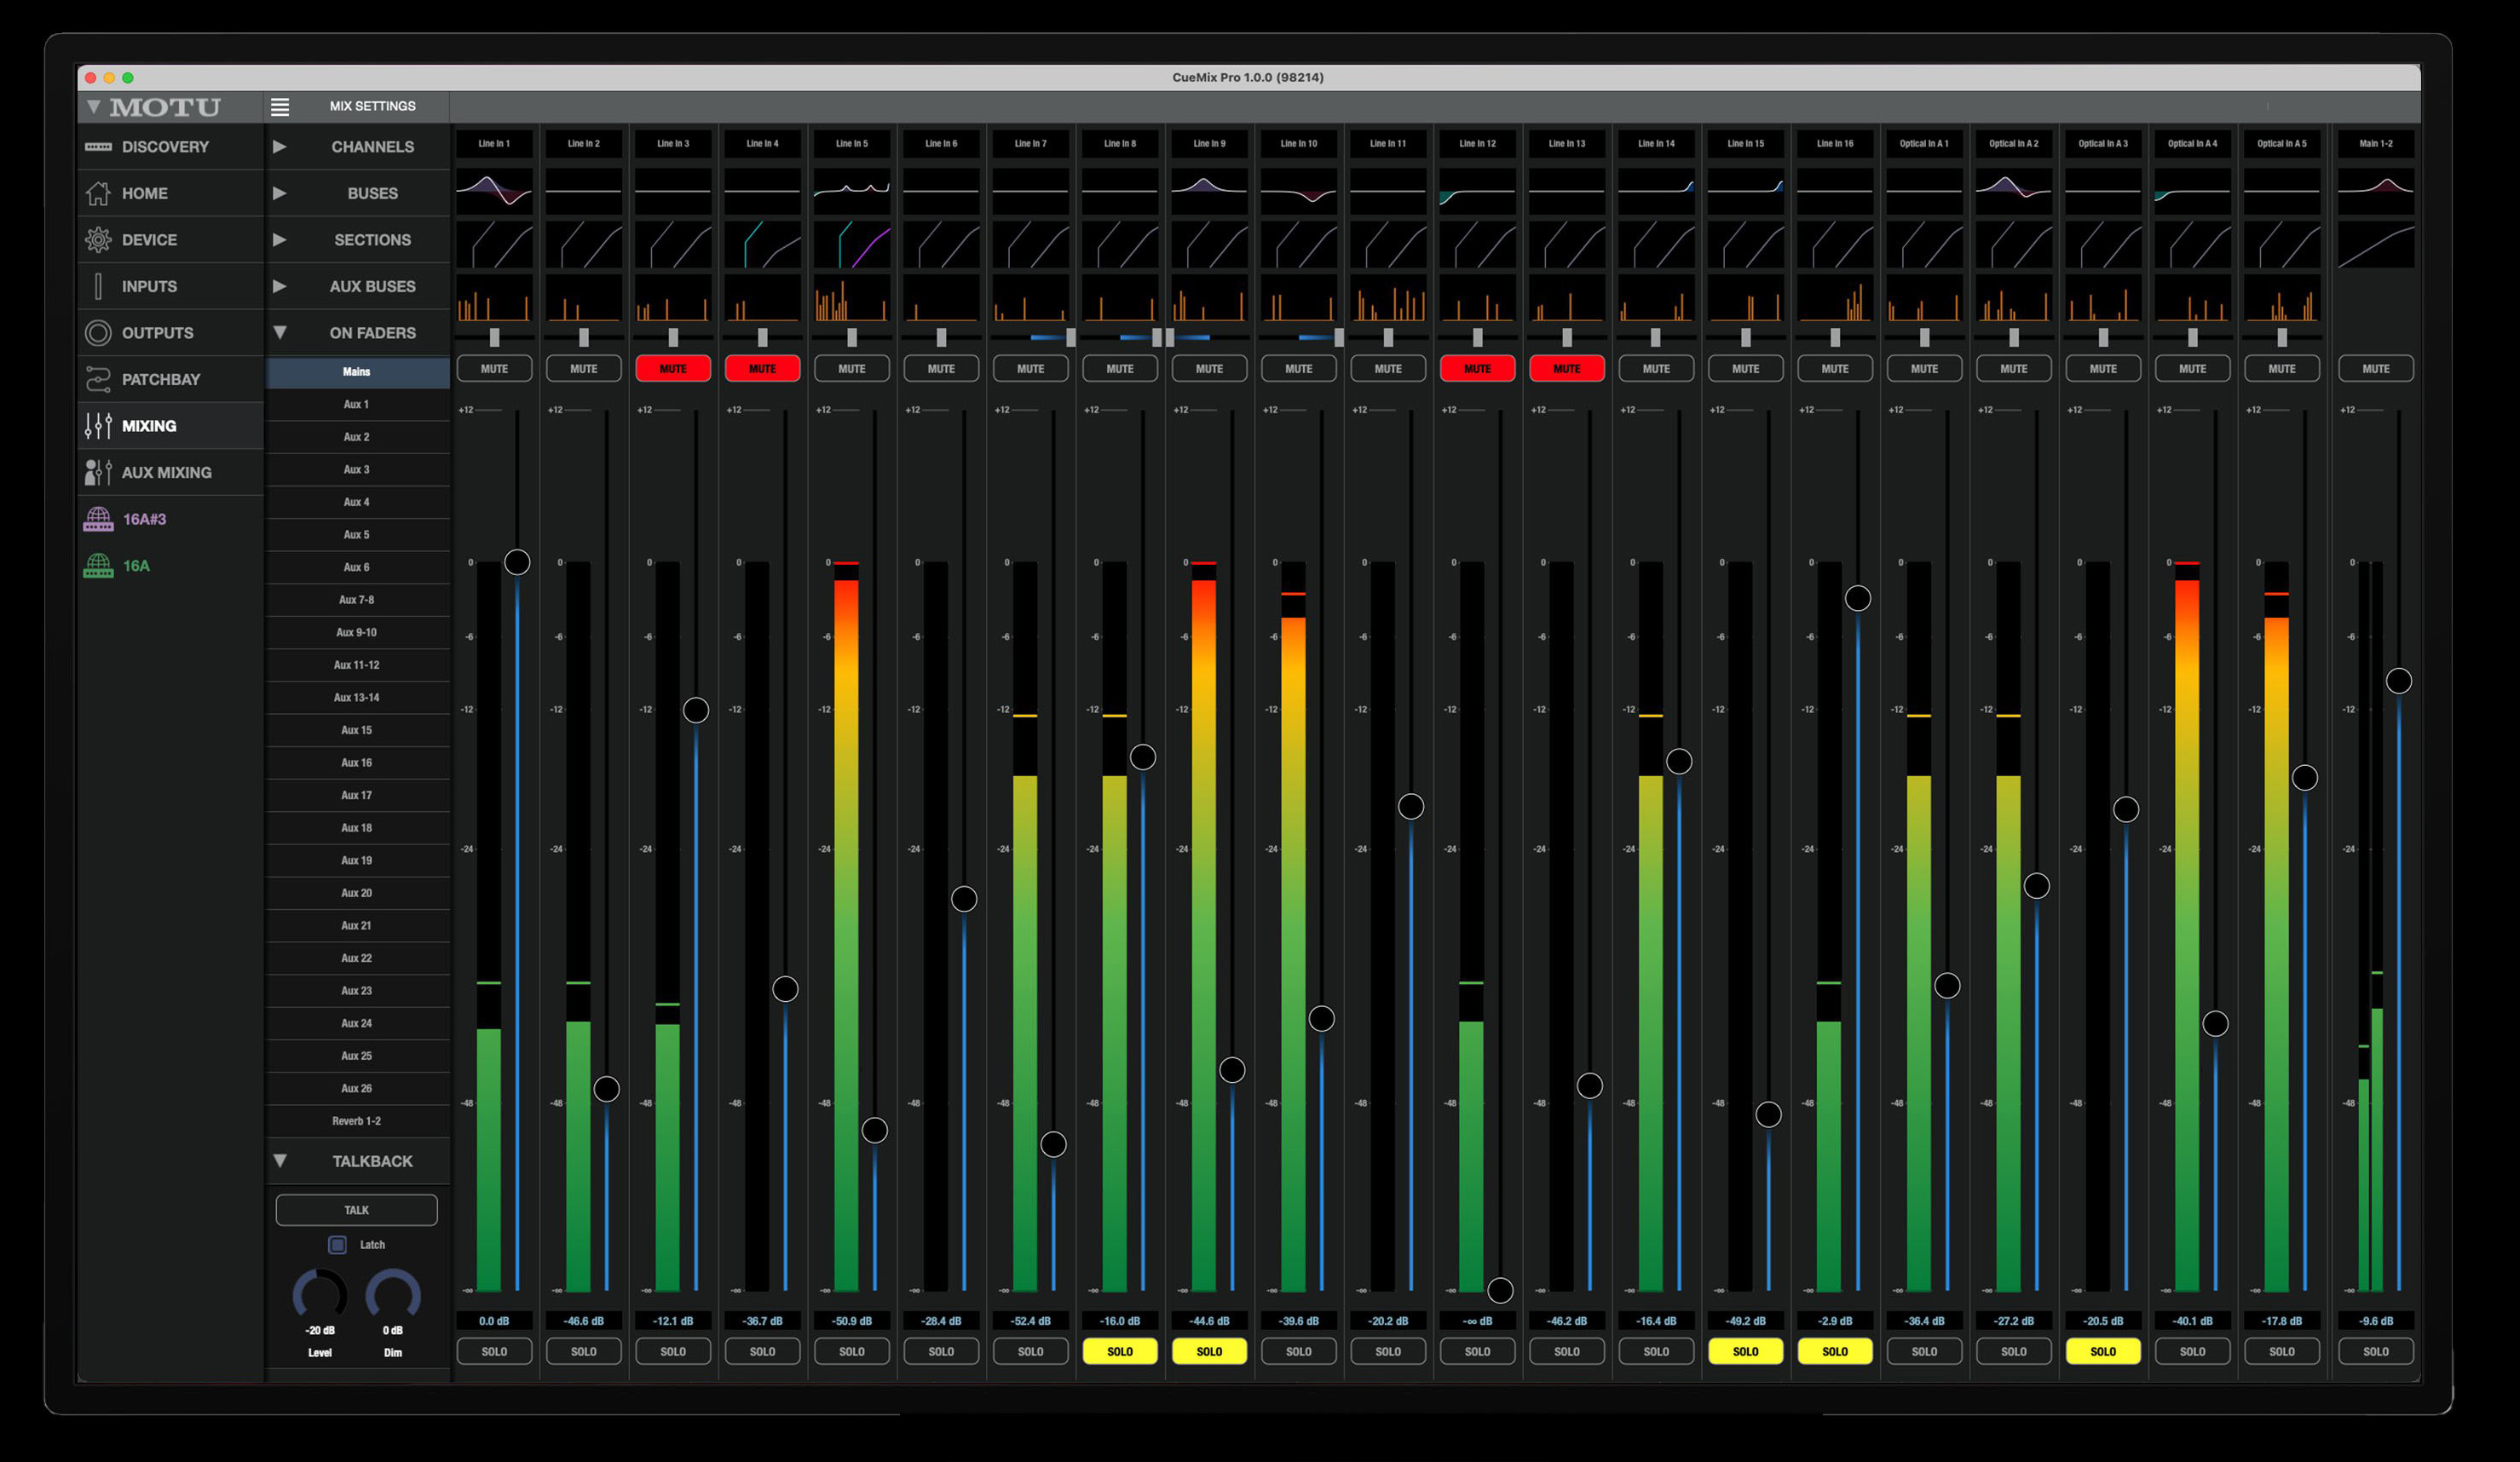This screenshot has width=2520, height=1462.
Task: Click the Home house icon
Action: (x=98, y=193)
